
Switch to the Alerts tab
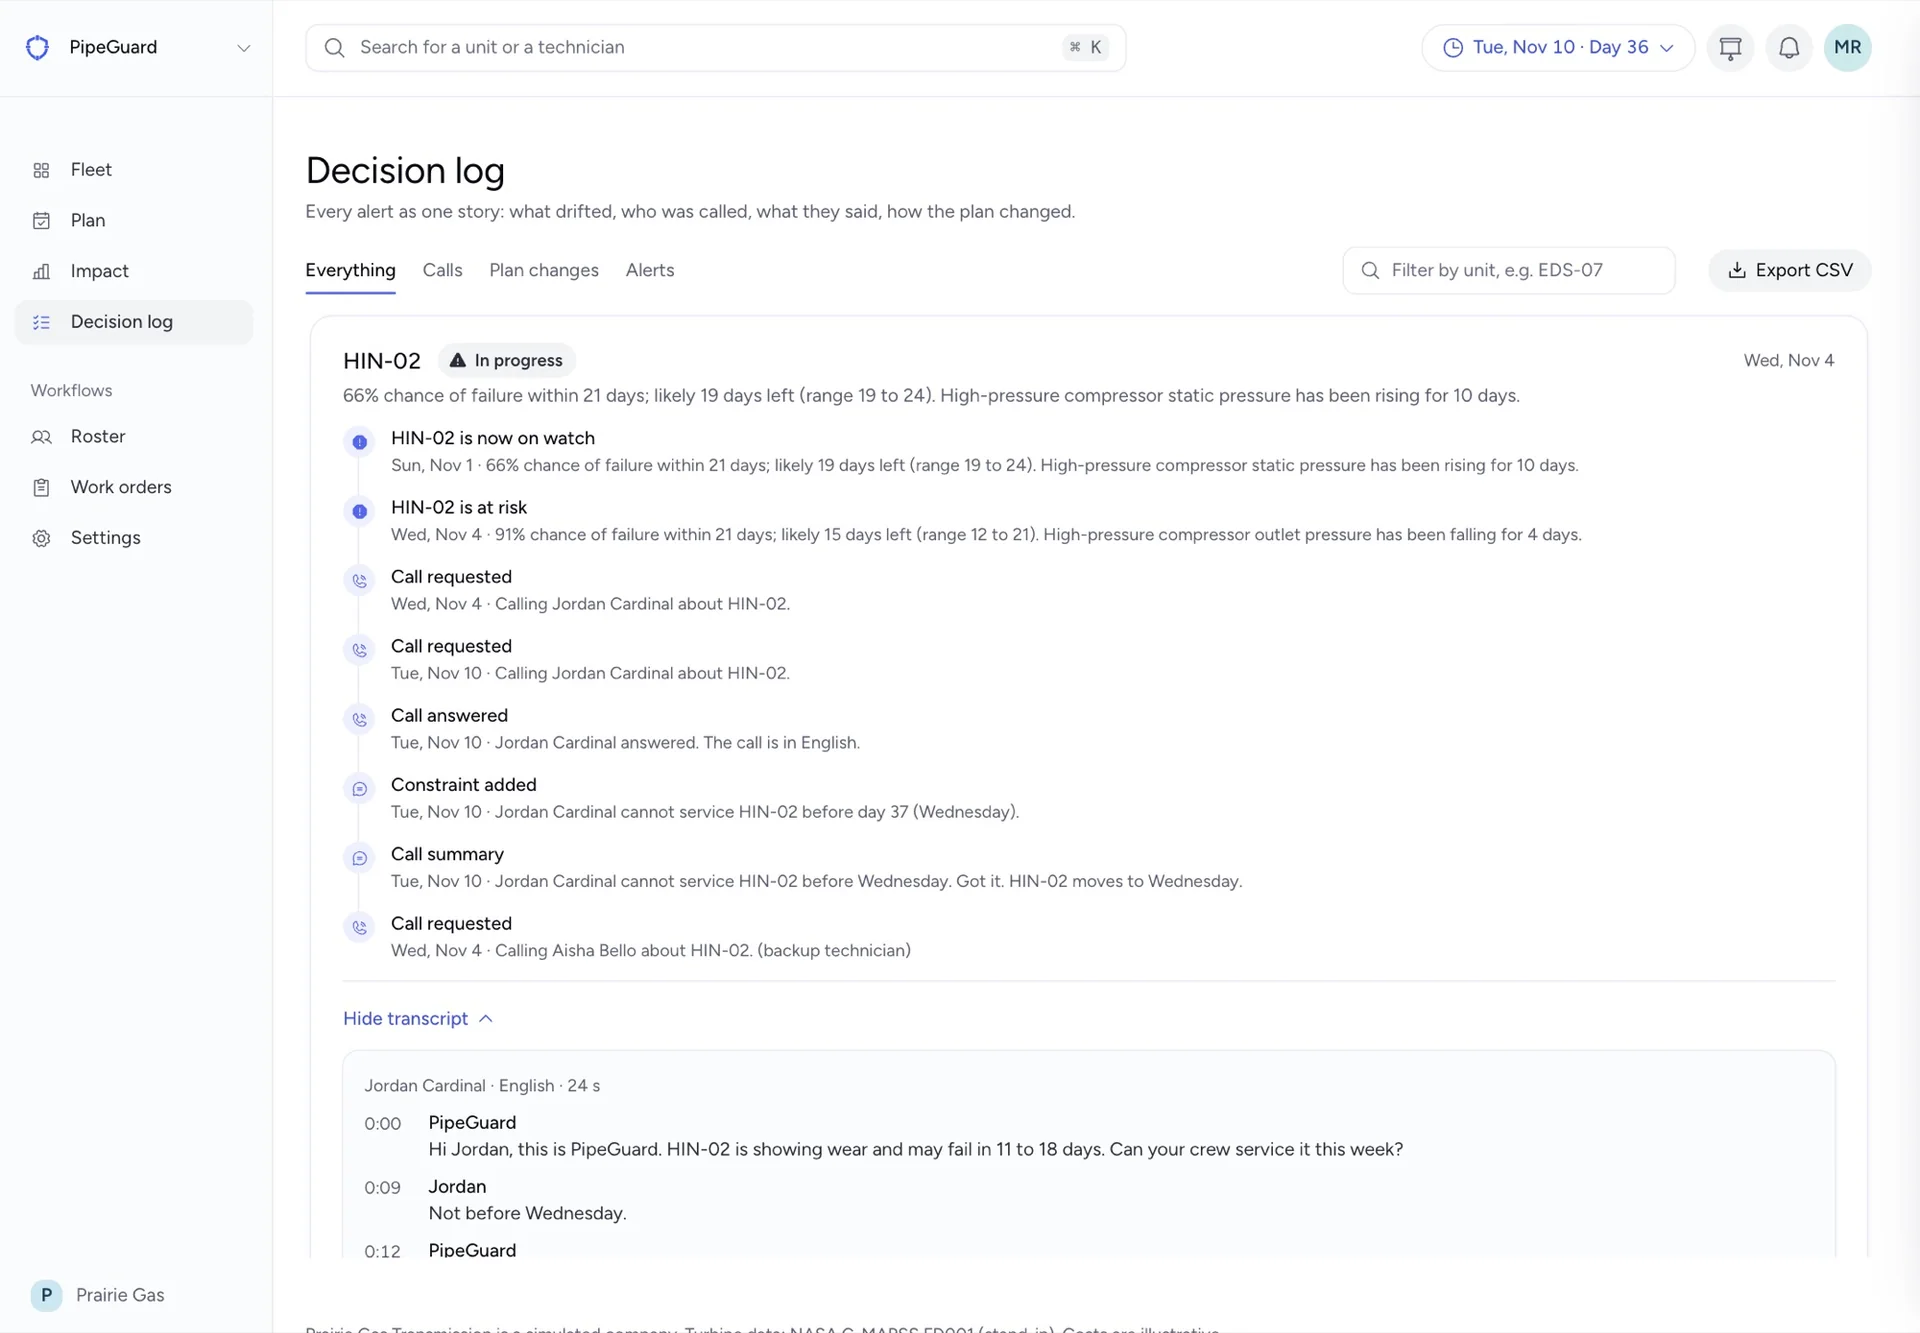coord(650,270)
